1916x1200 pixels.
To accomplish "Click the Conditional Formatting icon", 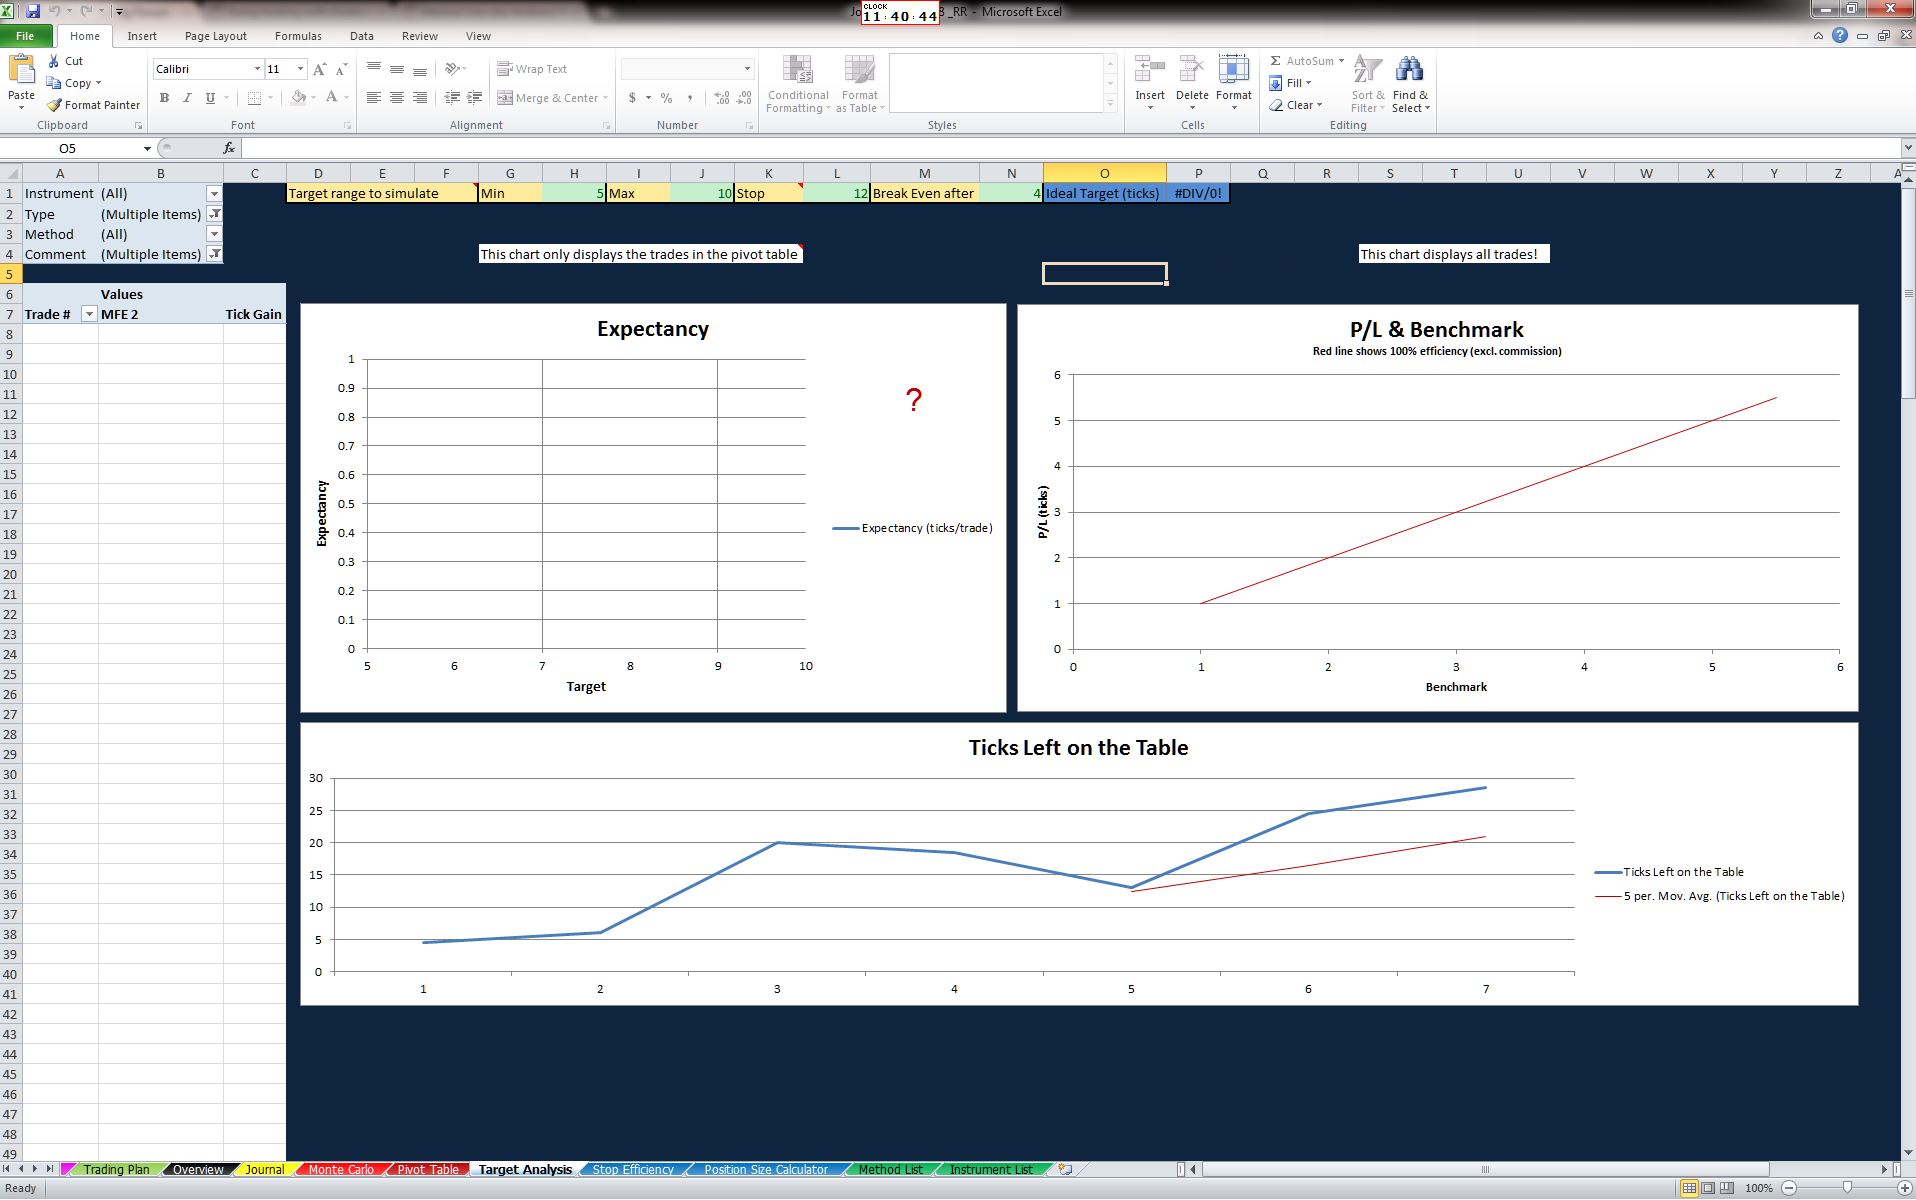I will click(x=797, y=69).
